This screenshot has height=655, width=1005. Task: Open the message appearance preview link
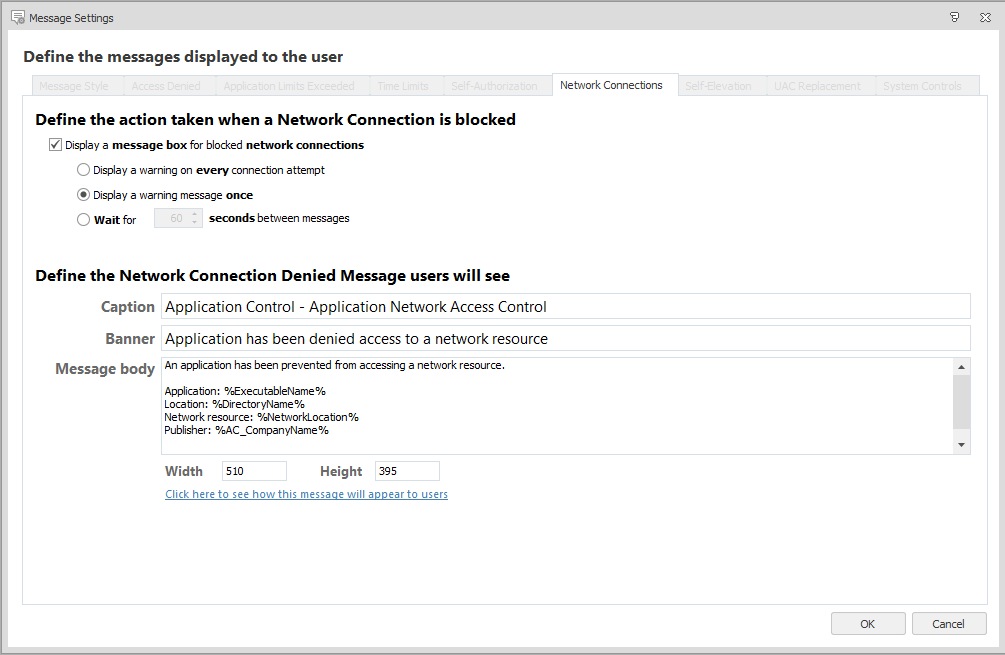(x=306, y=494)
